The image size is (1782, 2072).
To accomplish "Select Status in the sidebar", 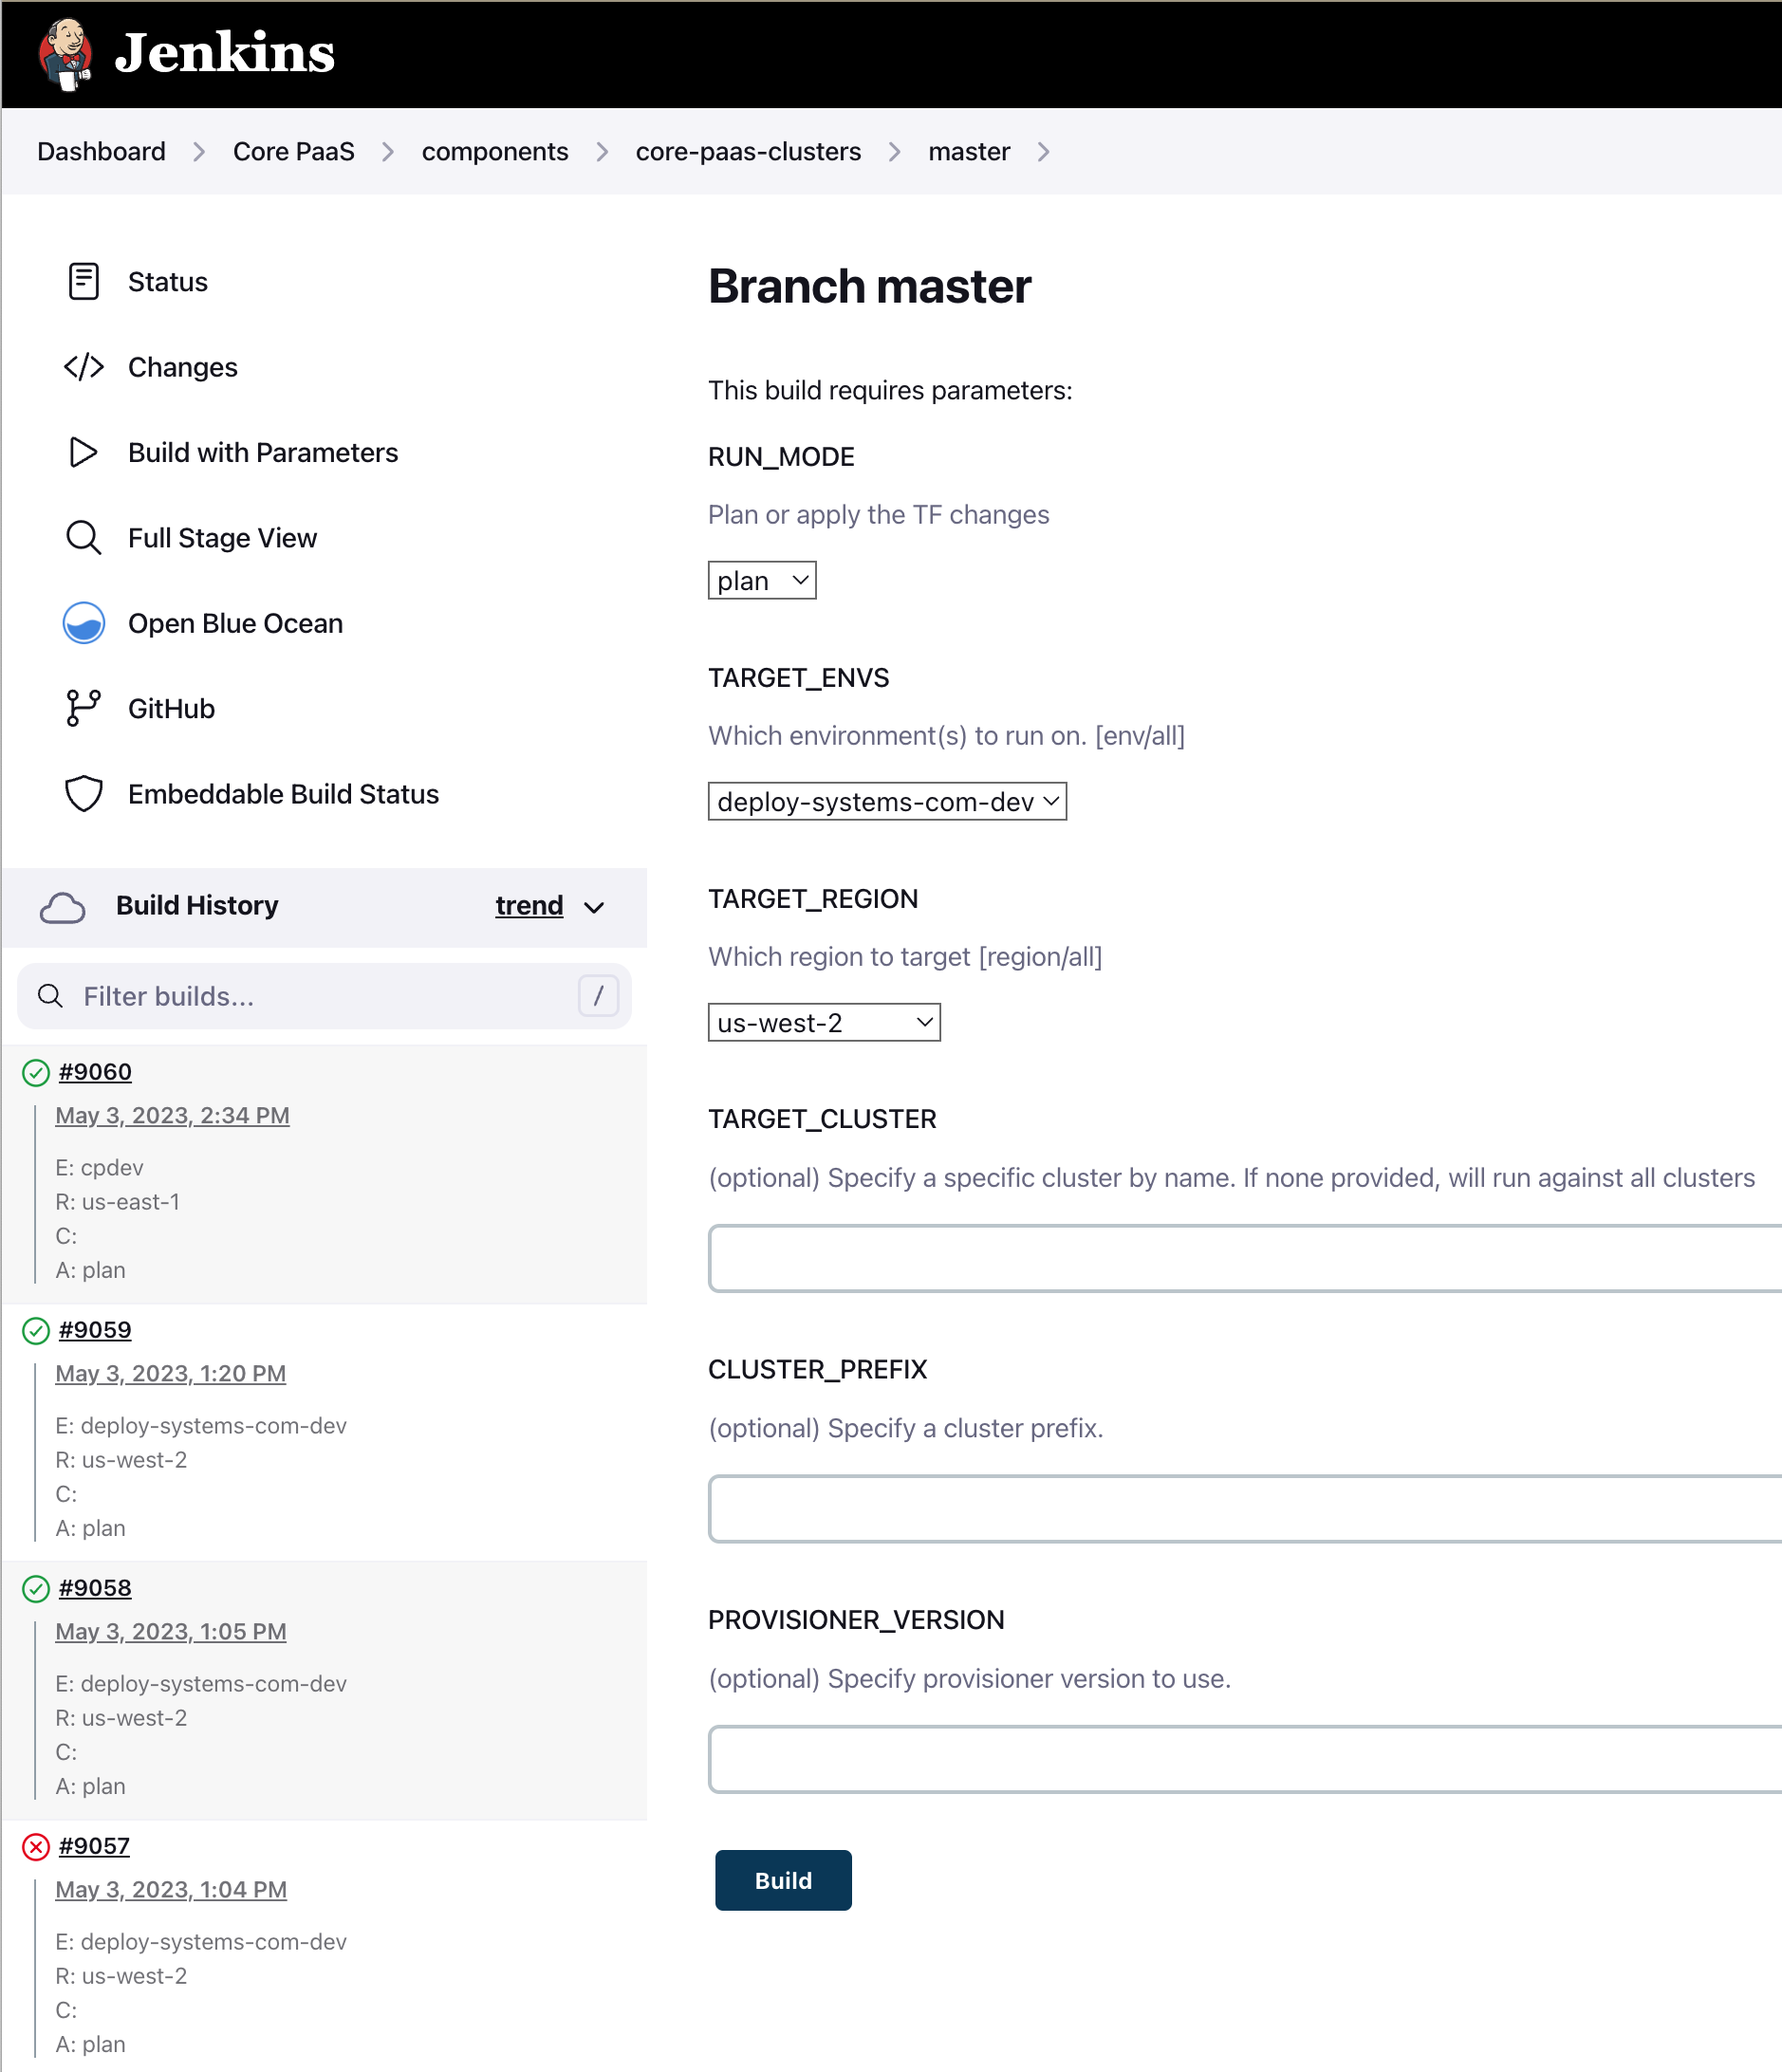I will tap(168, 282).
